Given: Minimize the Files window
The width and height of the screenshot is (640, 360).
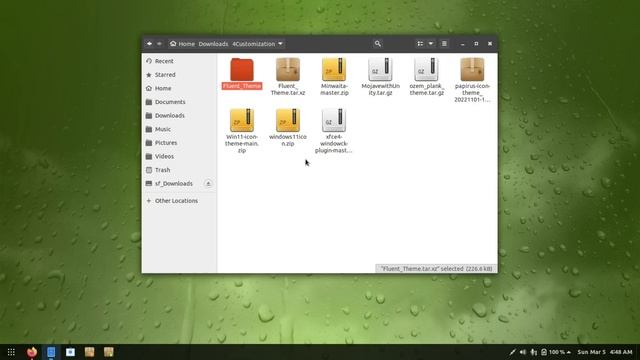Looking at the screenshot, I should pos(462,44).
